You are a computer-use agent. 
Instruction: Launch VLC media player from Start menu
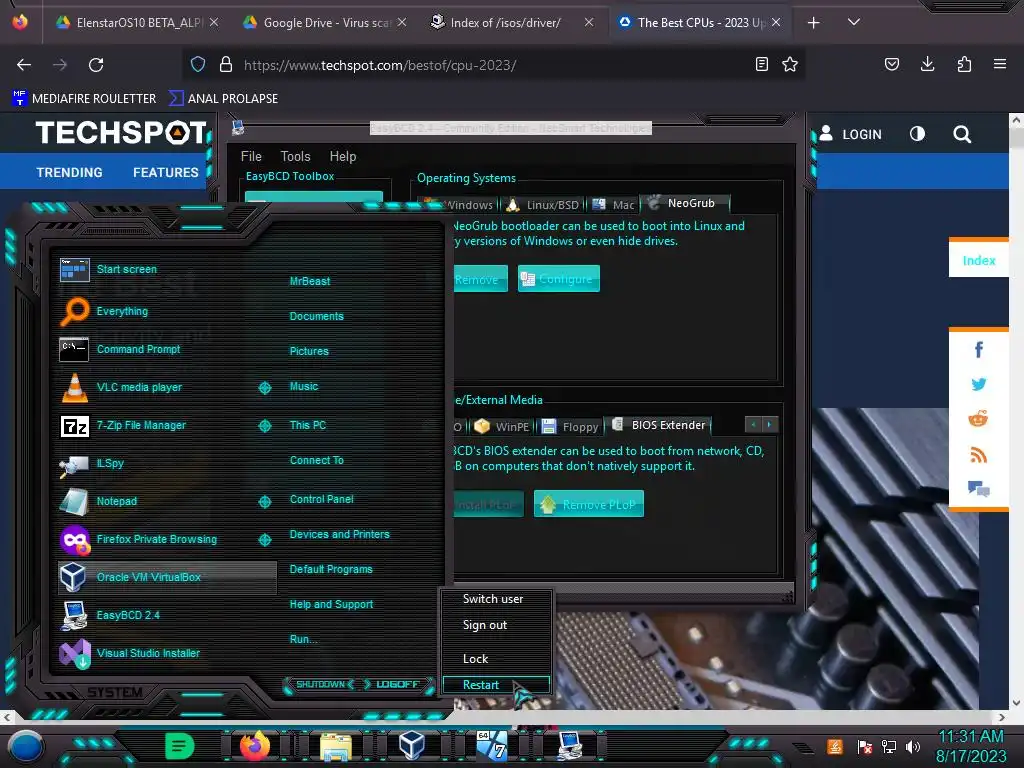coord(139,387)
